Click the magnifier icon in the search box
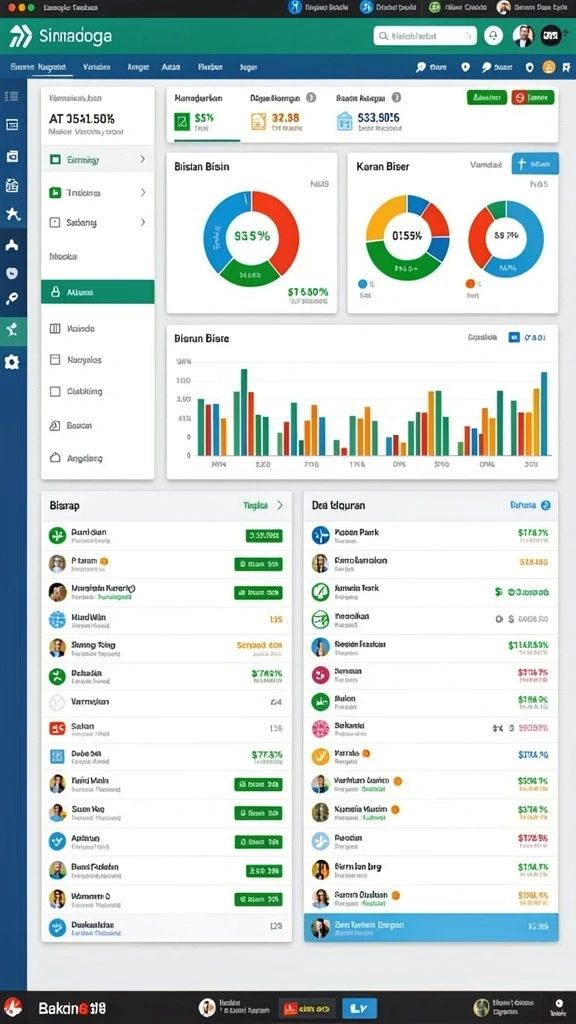 (x=384, y=37)
